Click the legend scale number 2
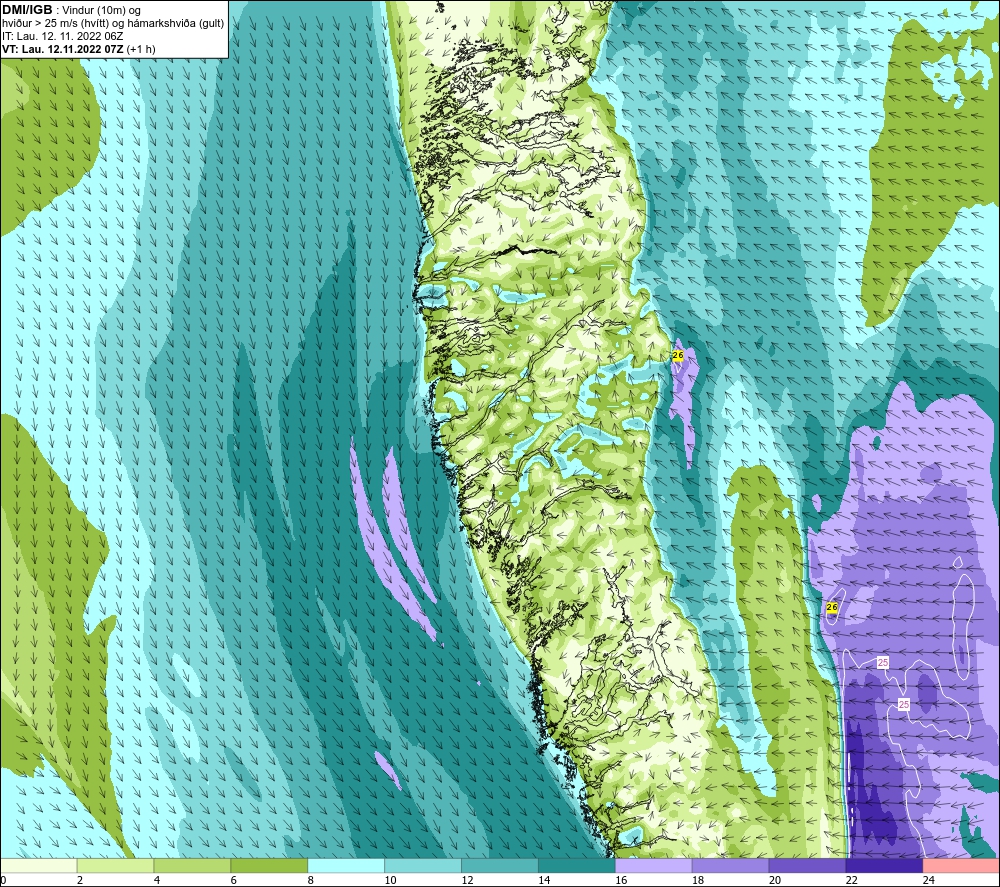Screen dimensions: 1000x887 coord(80,880)
